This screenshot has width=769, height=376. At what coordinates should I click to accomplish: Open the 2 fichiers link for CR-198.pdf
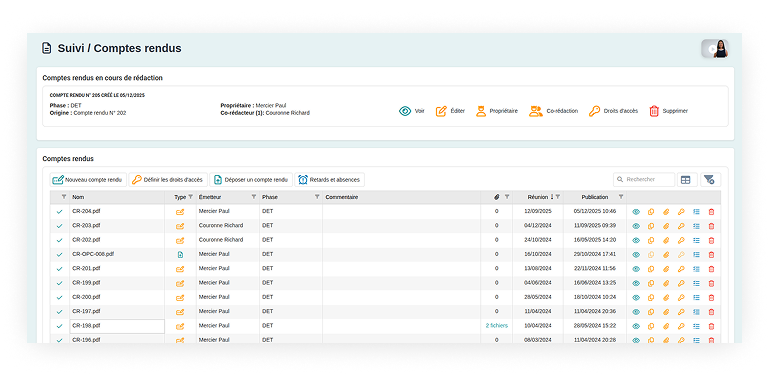pyautogui.click(x=496, y=326)
